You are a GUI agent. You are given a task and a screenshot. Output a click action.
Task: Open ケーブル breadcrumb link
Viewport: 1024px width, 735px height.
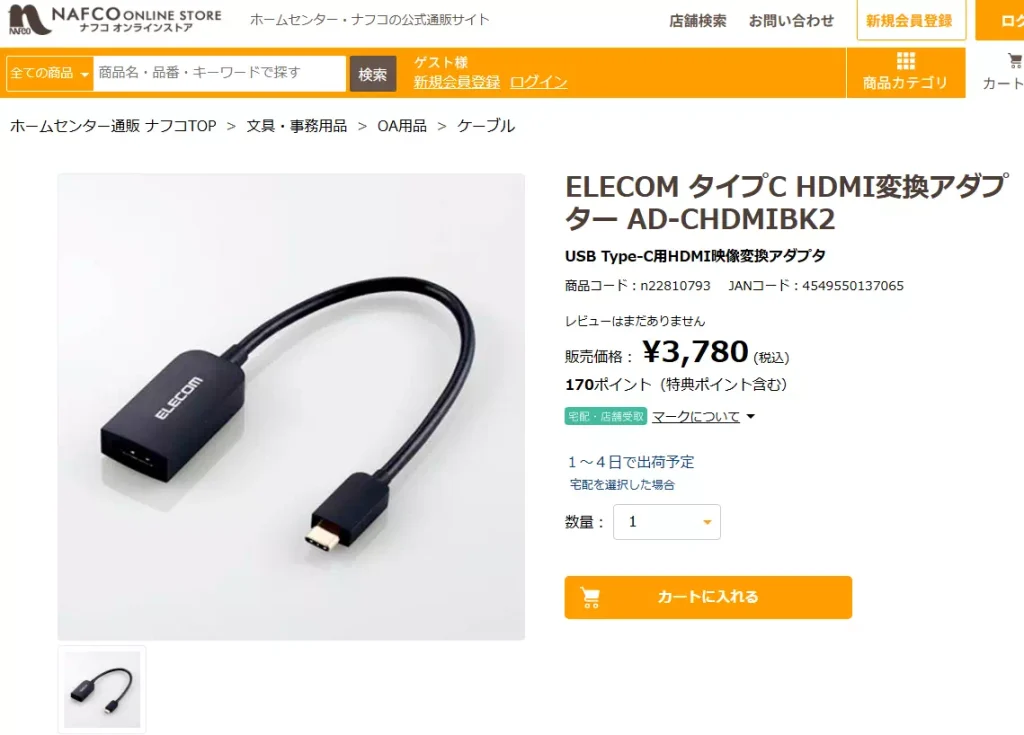coord(486,125)
